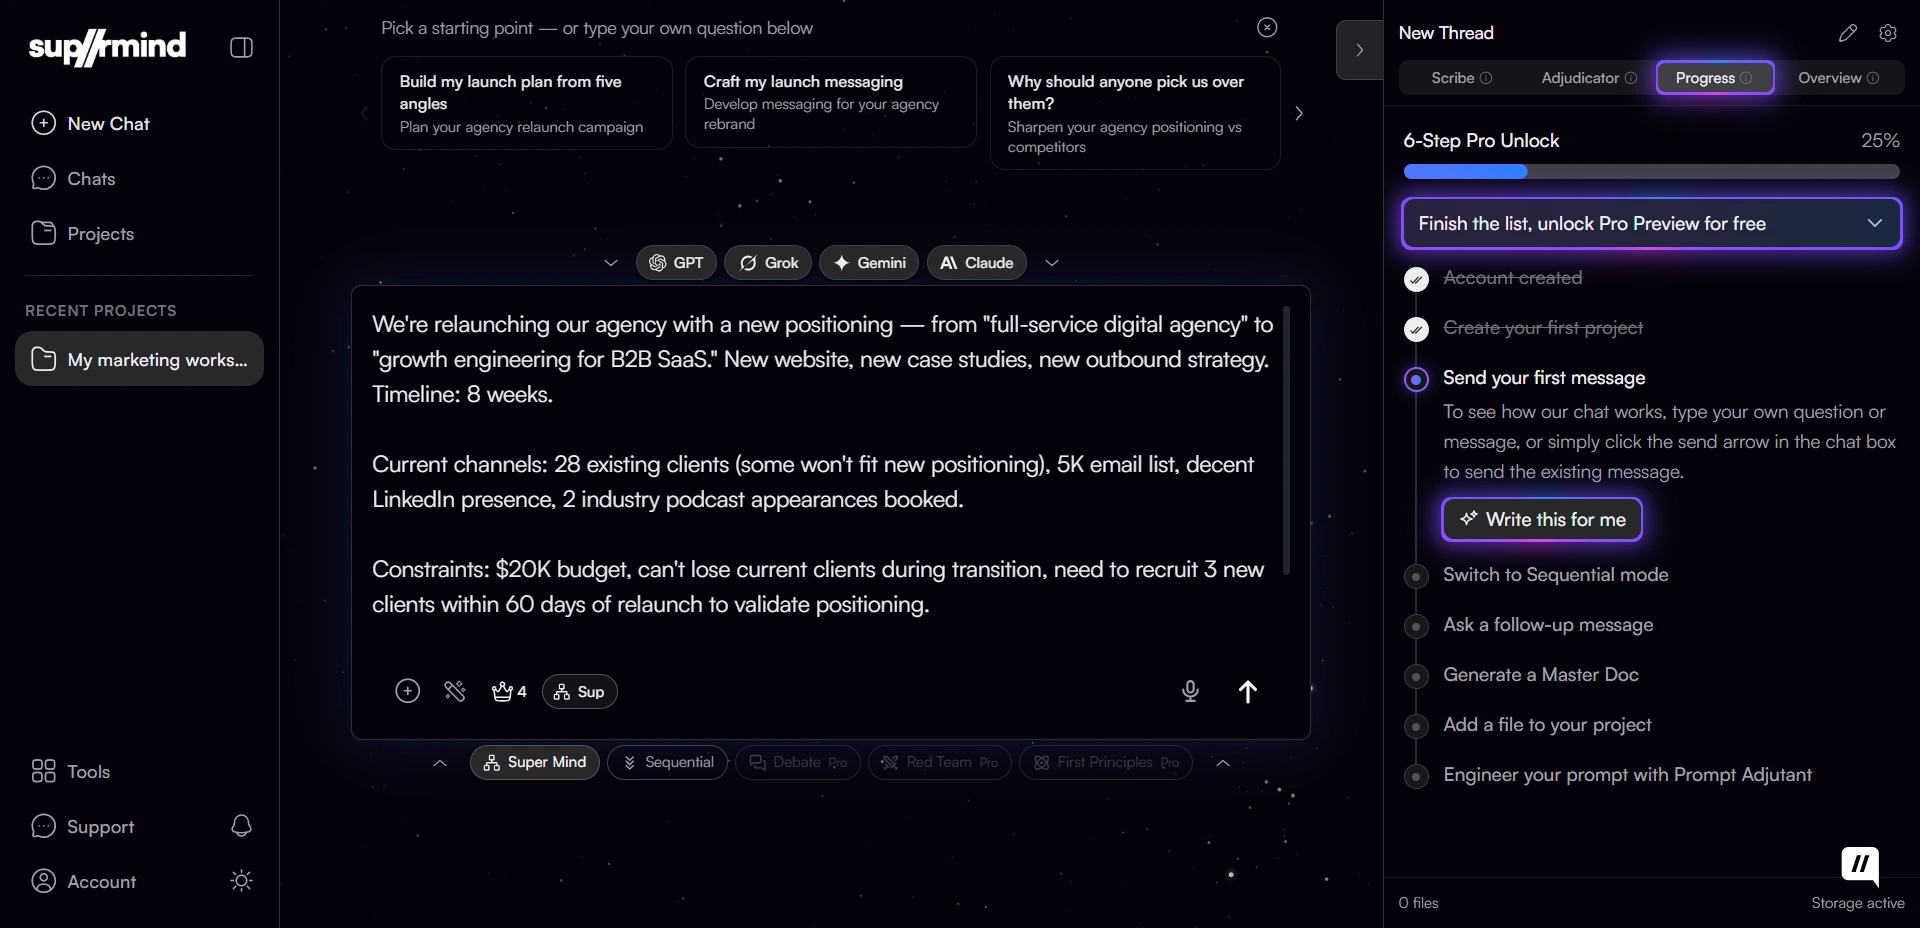Open the Chats section
Image resolution: width=1920 pixels, height=928 pixels.
click(x=73, y=178)
